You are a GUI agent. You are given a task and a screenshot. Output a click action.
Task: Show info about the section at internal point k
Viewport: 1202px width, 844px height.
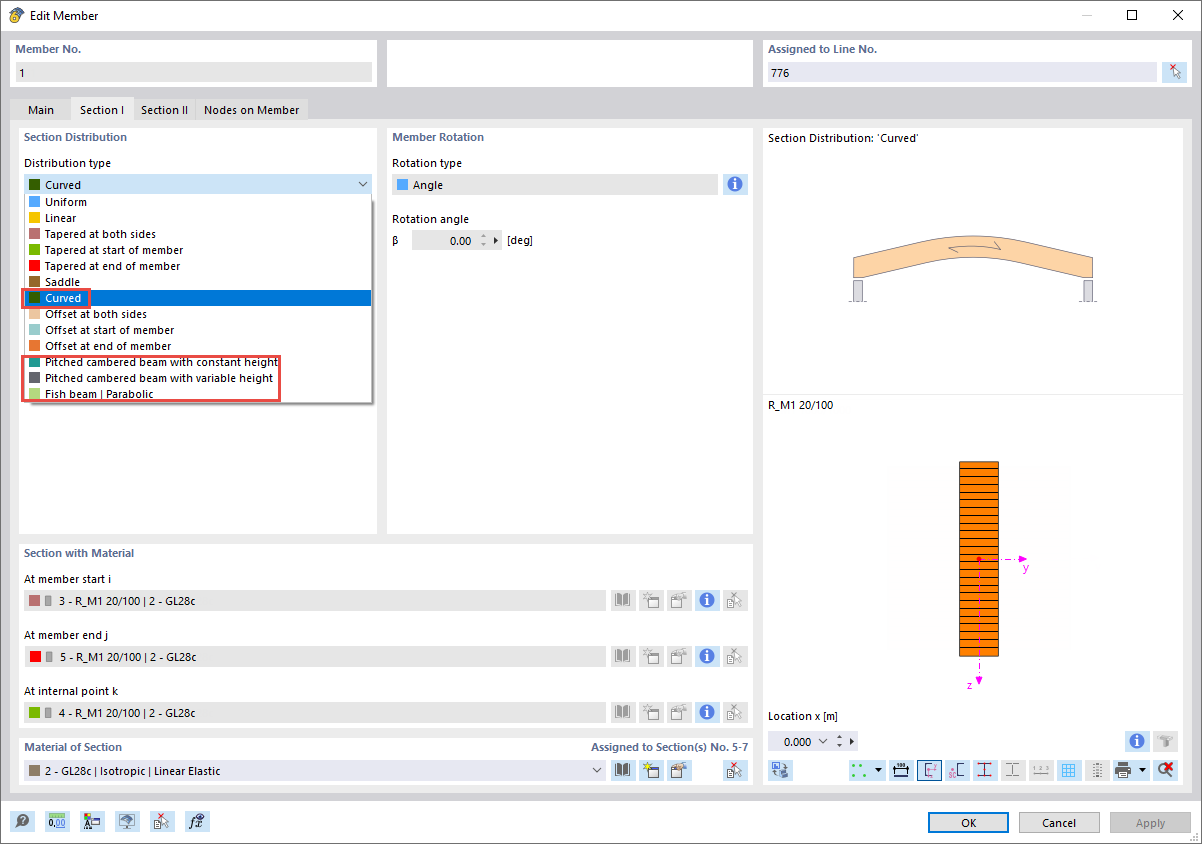pos(707,712)
